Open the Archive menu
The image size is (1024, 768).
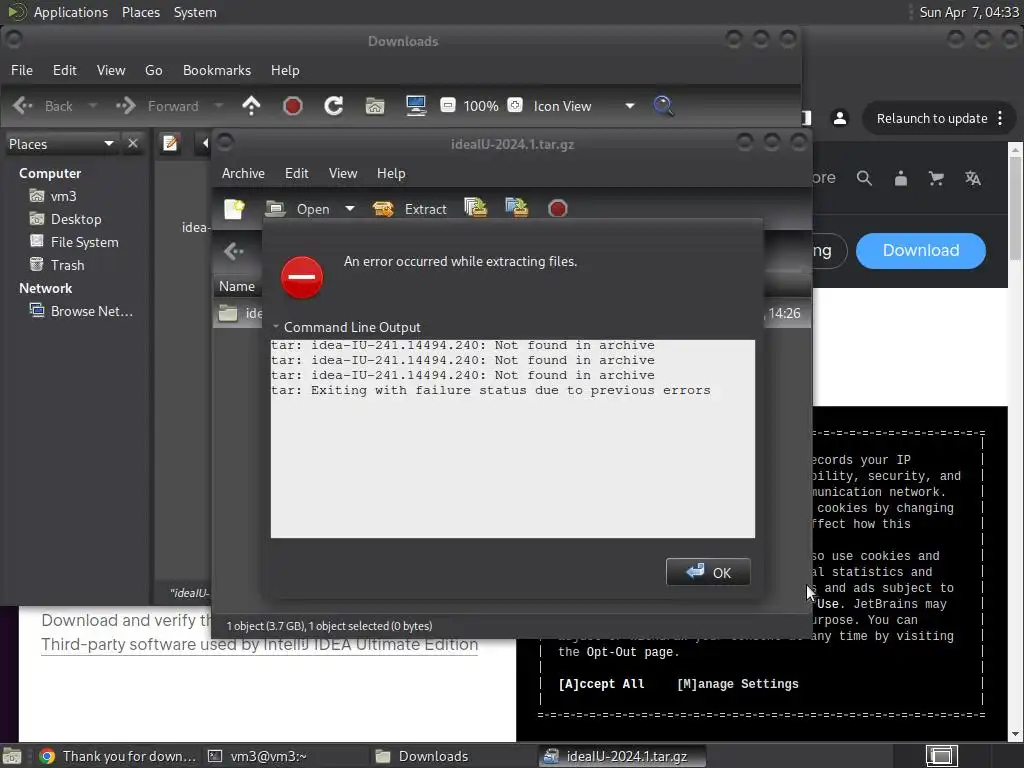click(243, 173)
